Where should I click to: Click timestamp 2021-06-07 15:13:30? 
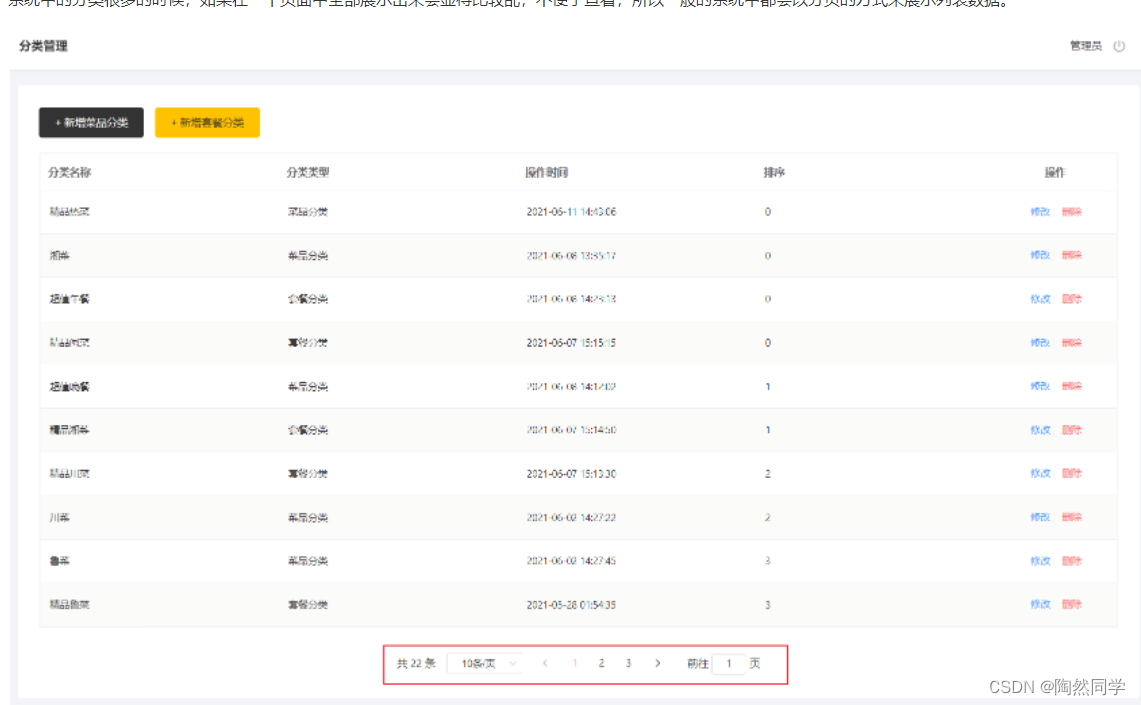[571, 474]
